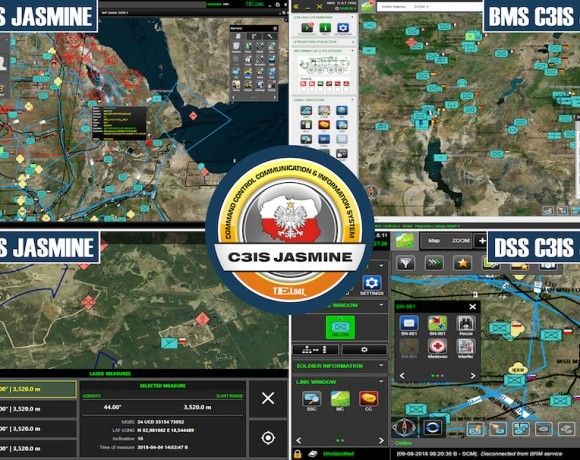Tick the leftmost checkbox under vehicle status icons
The height and width of the screenshot is (460, 580).
[x=303, y=89]
